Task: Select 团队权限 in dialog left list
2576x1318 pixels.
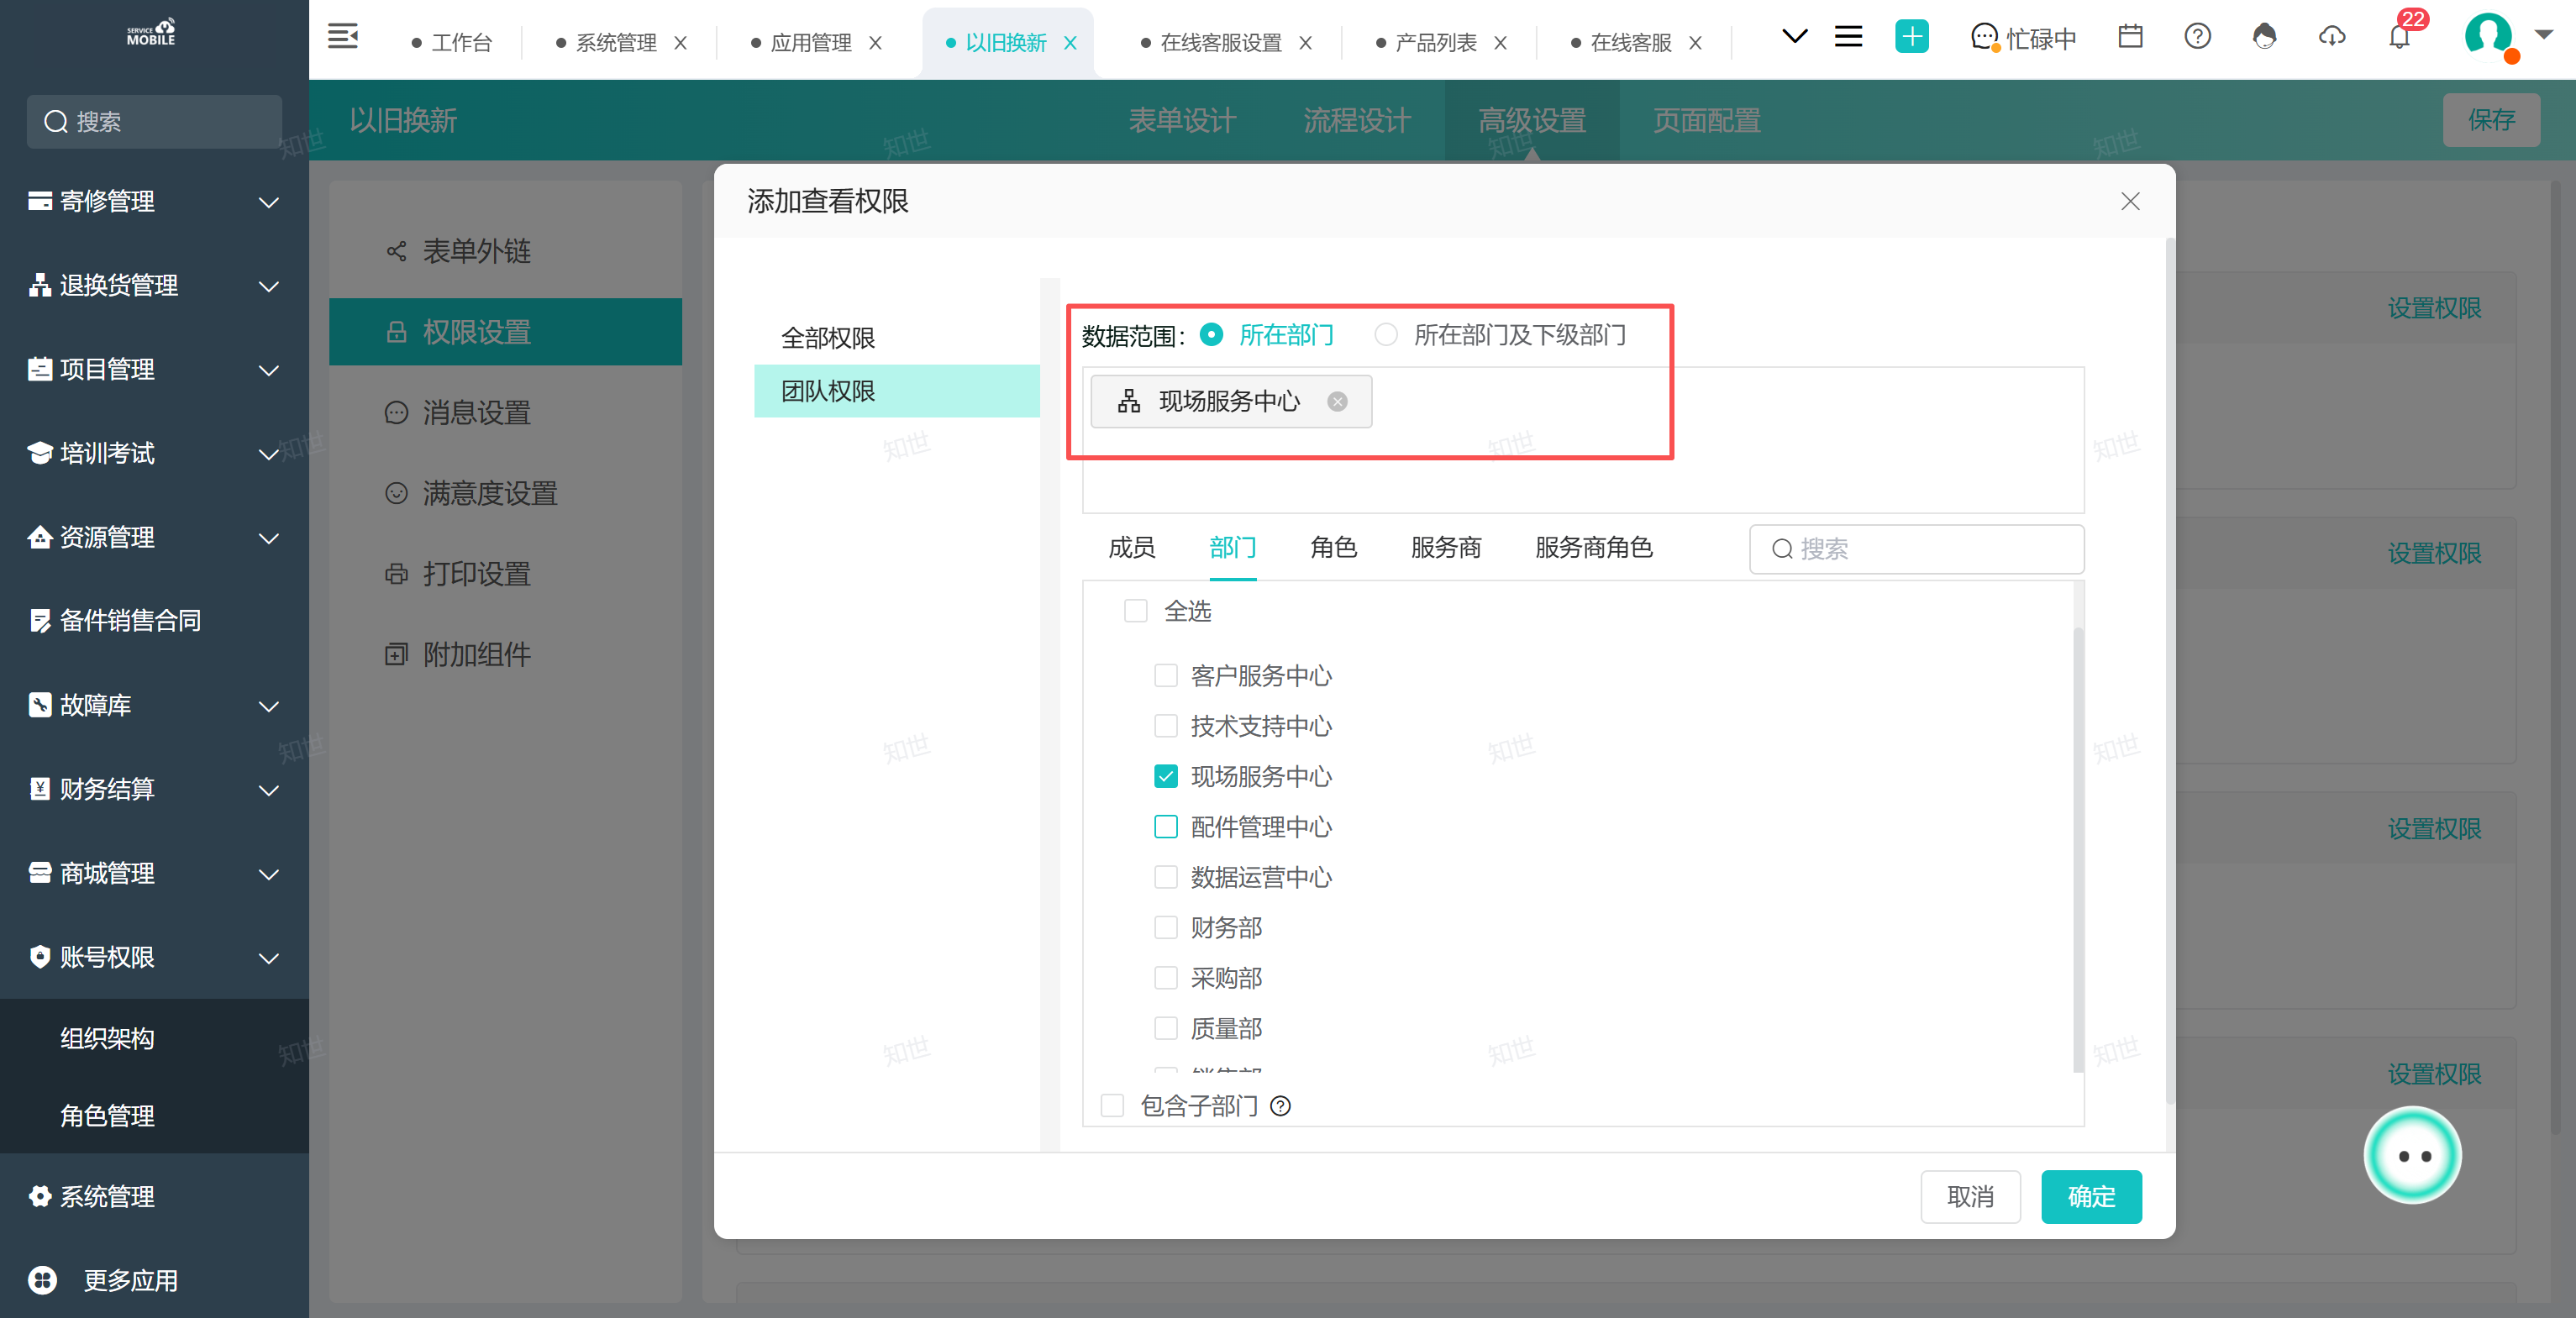Action: pyautogui.click(x=897, y=392)
